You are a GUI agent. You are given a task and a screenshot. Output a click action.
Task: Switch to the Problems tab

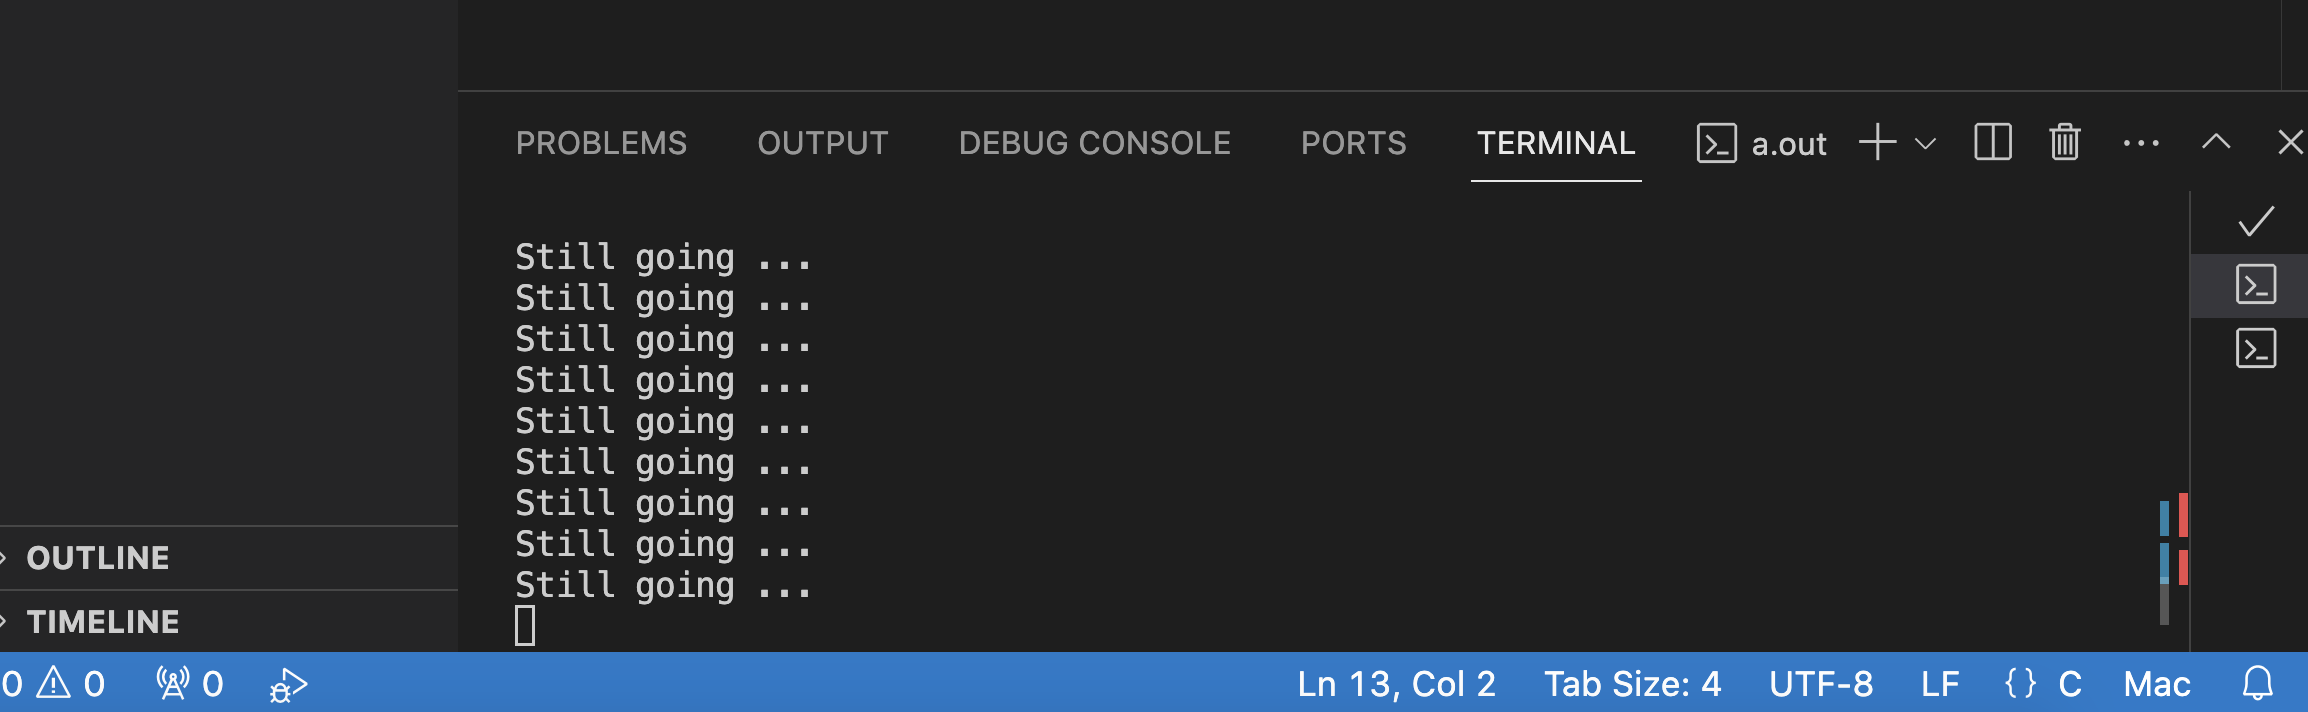click(601, 143)
